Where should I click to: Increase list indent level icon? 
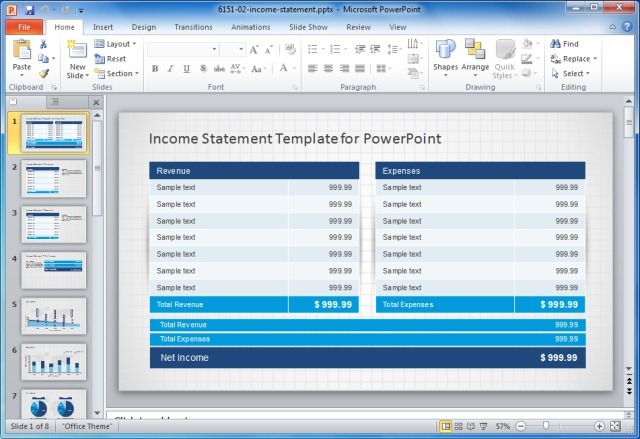(375, 49)
